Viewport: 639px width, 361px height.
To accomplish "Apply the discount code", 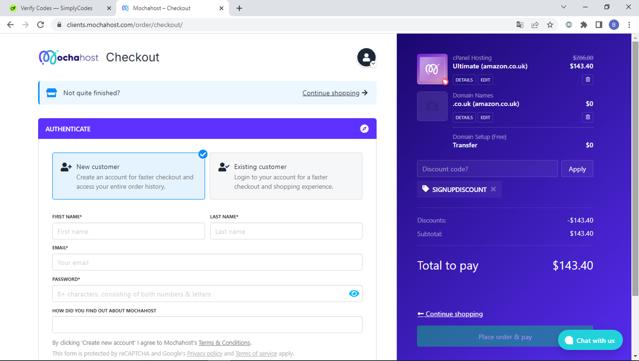I will (x=577, y=169).
